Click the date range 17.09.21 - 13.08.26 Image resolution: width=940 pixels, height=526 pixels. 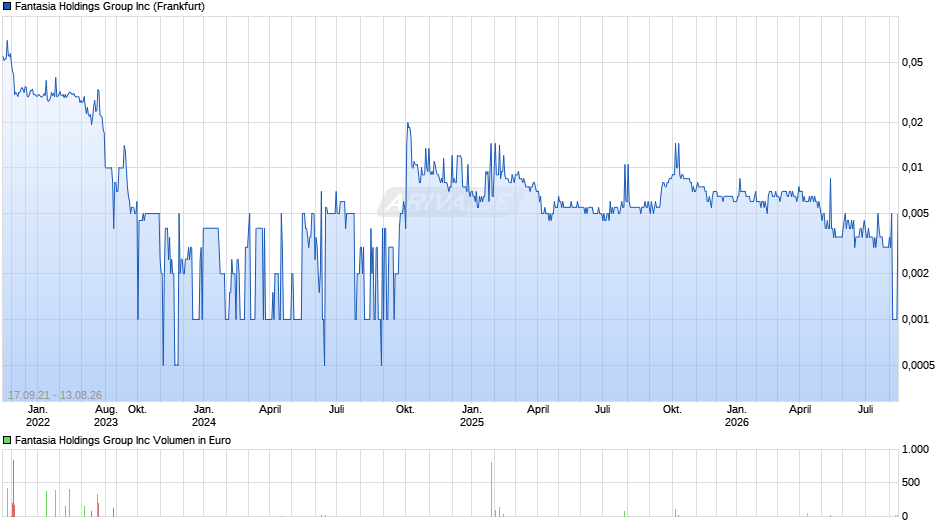click(x=55, y=395)
